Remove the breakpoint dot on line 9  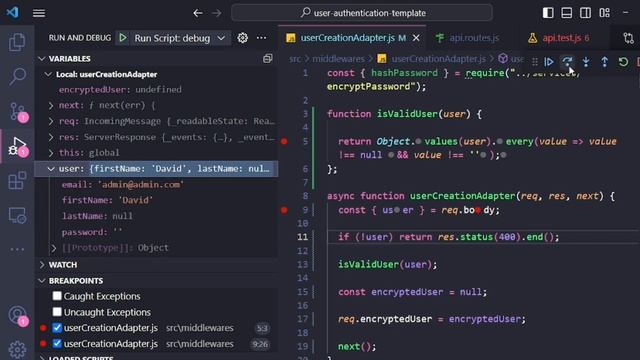284,210
